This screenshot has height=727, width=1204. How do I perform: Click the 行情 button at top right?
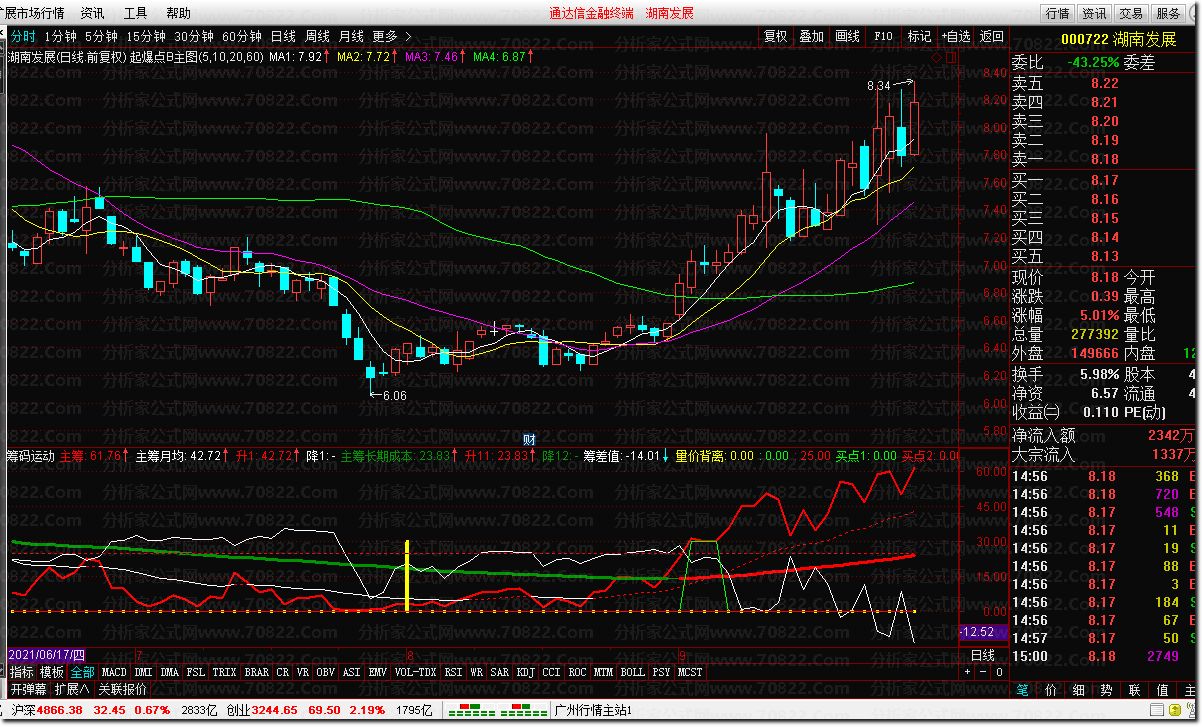coord(1058,13)
